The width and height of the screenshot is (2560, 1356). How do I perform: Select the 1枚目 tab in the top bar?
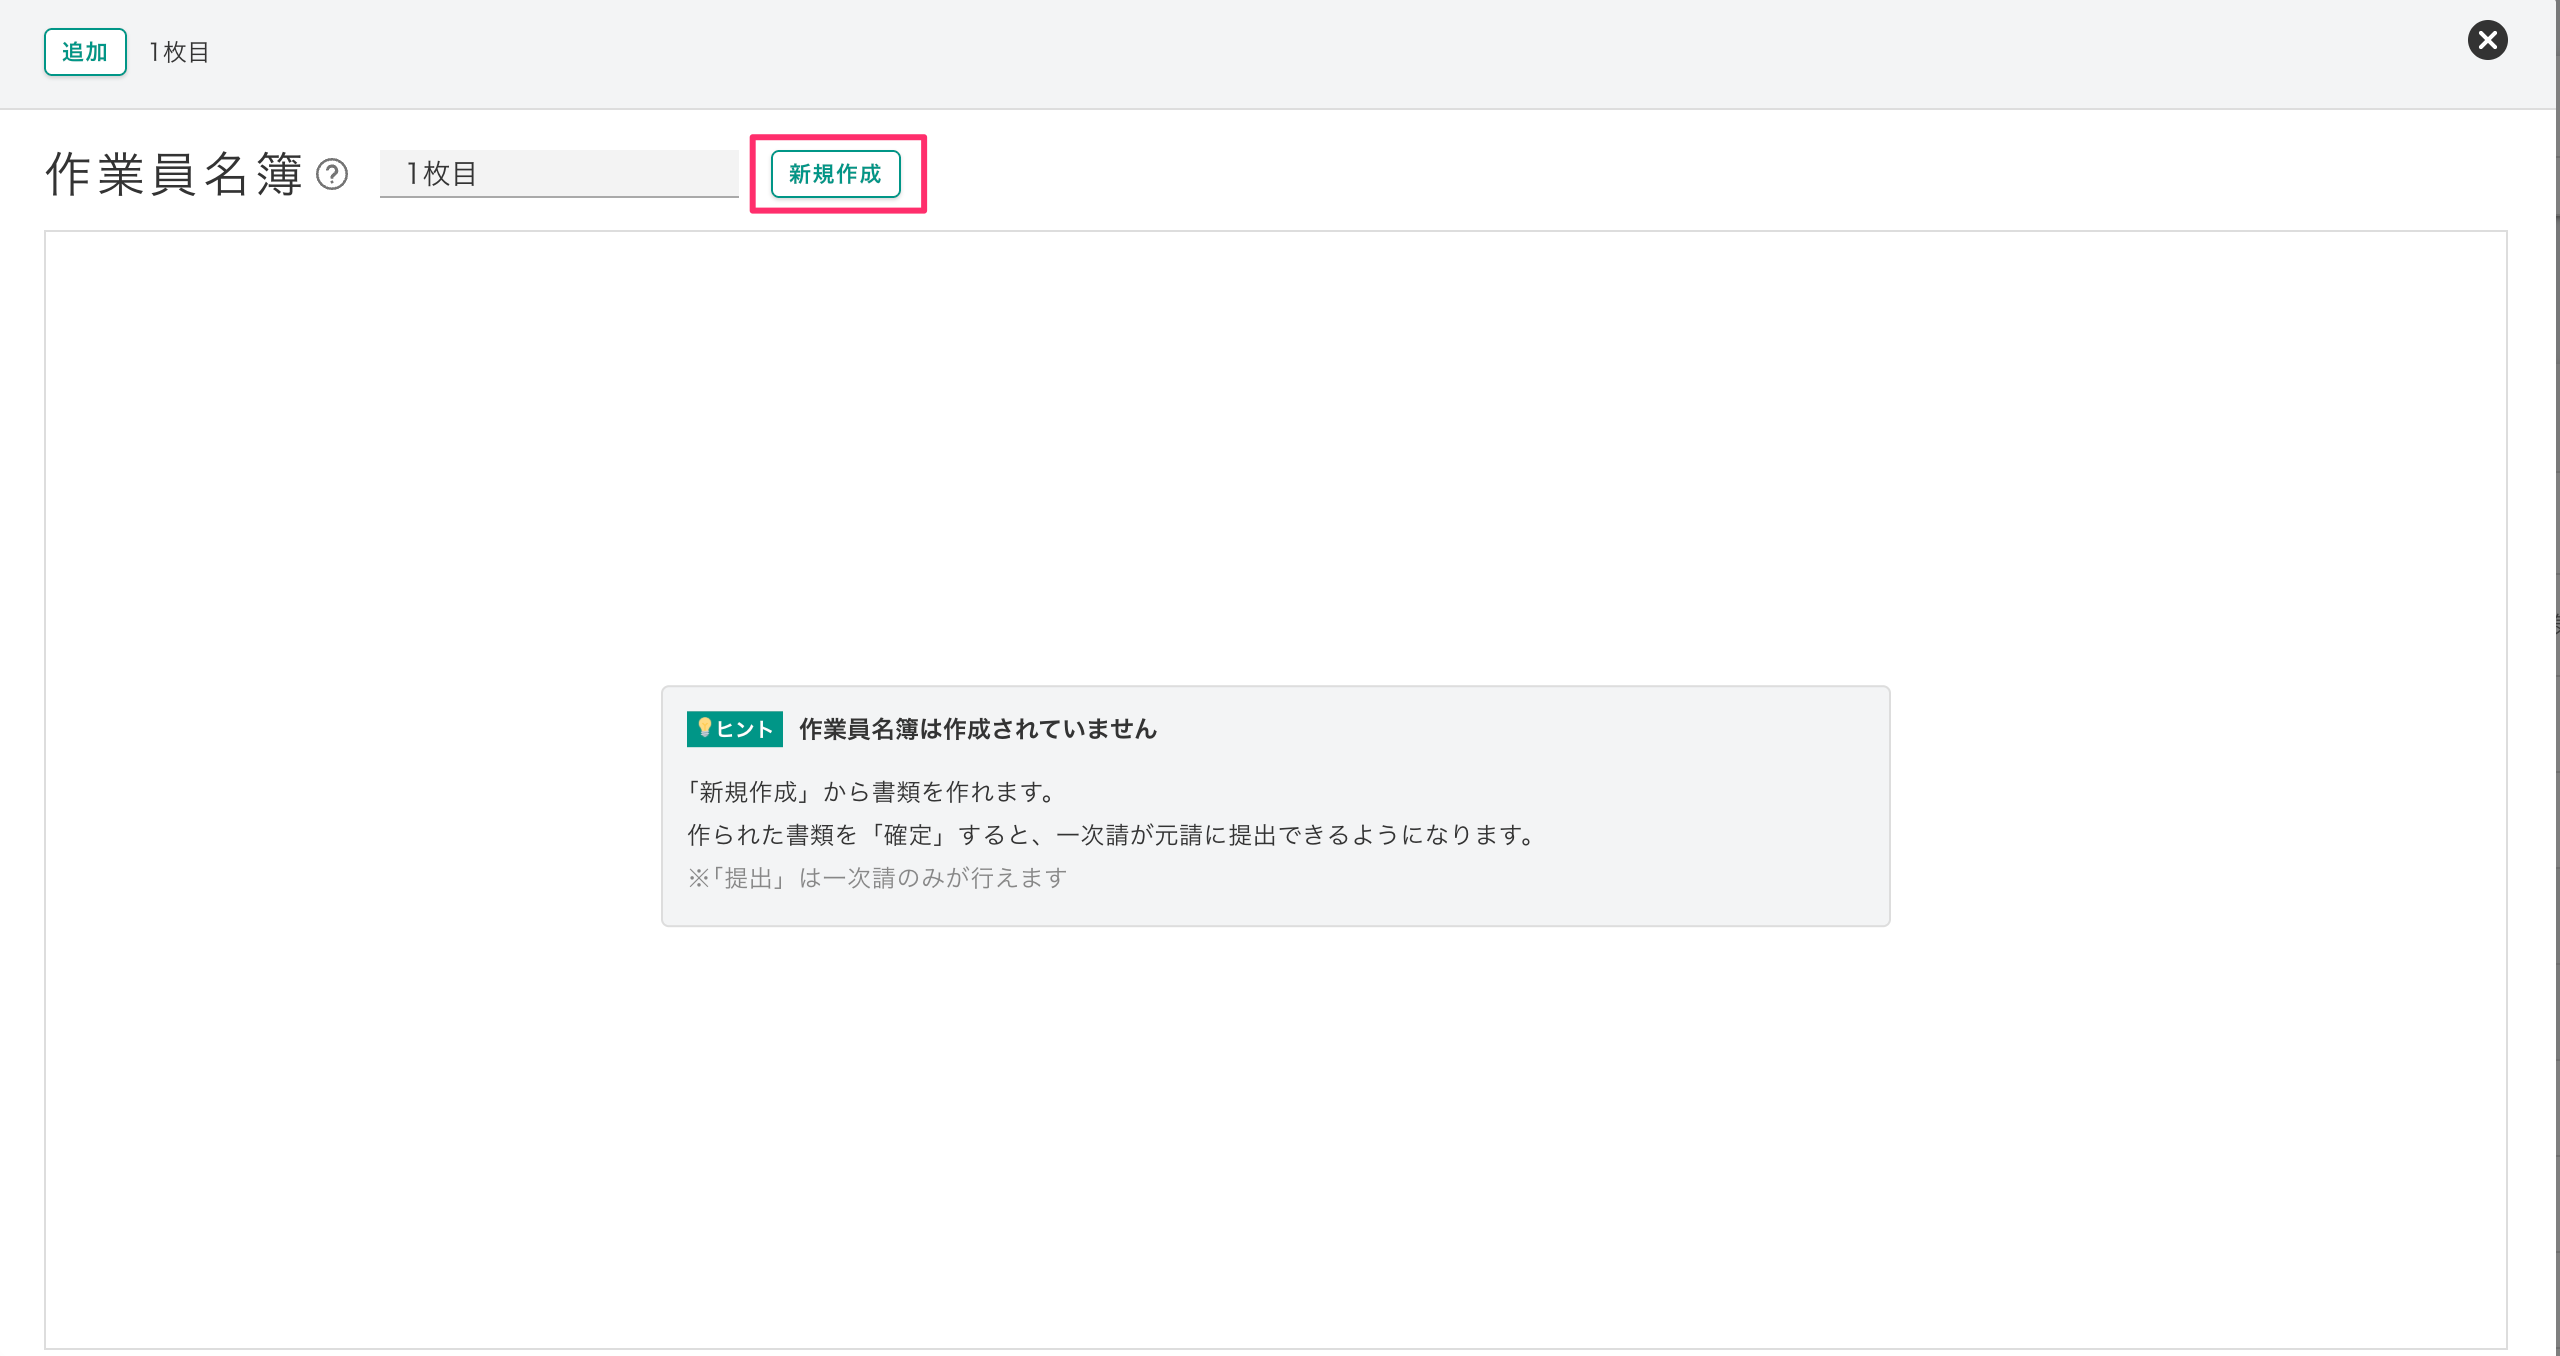coord(179,52)
